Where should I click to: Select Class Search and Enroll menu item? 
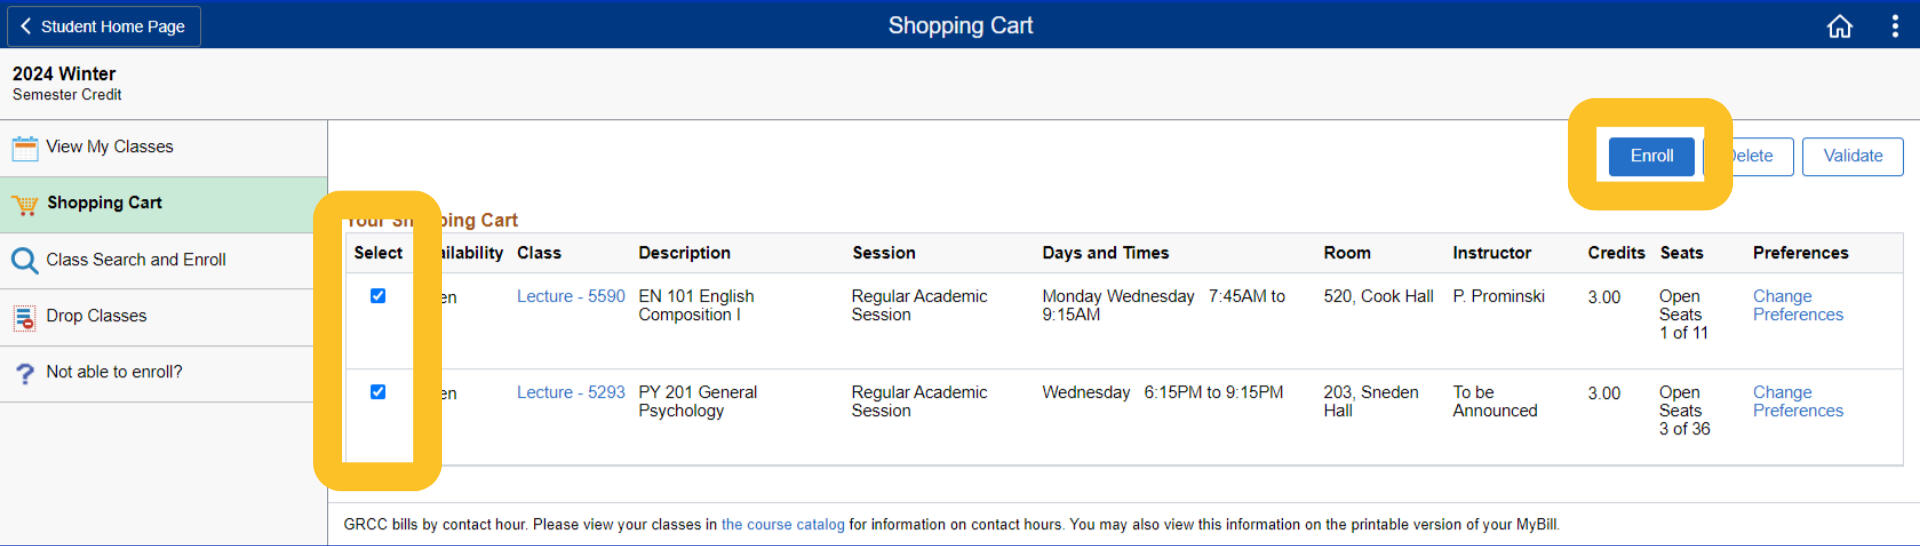136,260
